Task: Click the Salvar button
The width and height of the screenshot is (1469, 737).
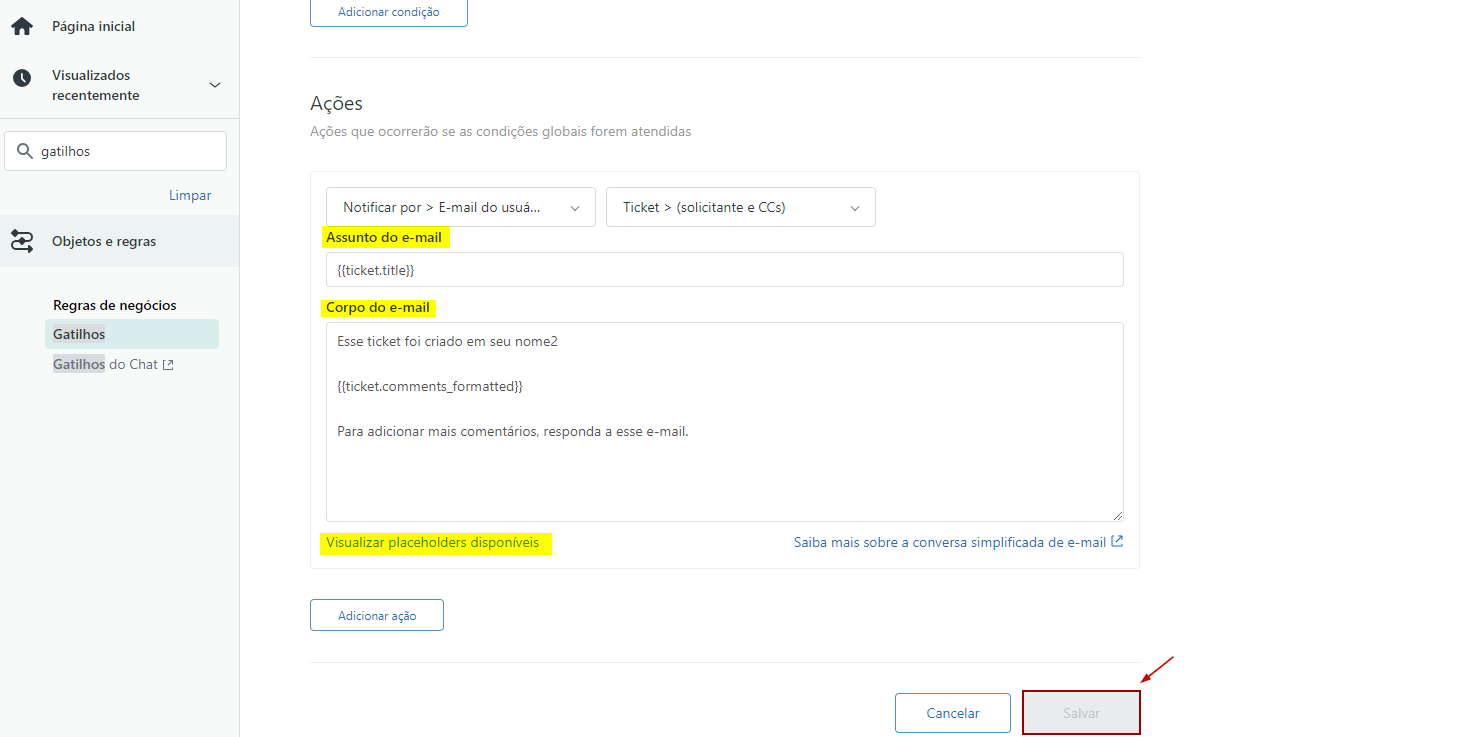Action: coord(1081,713)
